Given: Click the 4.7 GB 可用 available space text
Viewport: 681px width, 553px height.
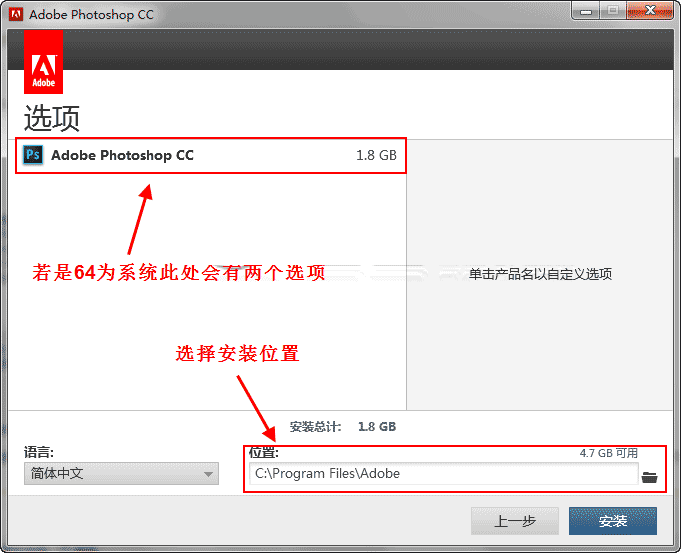Looking at the screenshot, I should 608,453.
